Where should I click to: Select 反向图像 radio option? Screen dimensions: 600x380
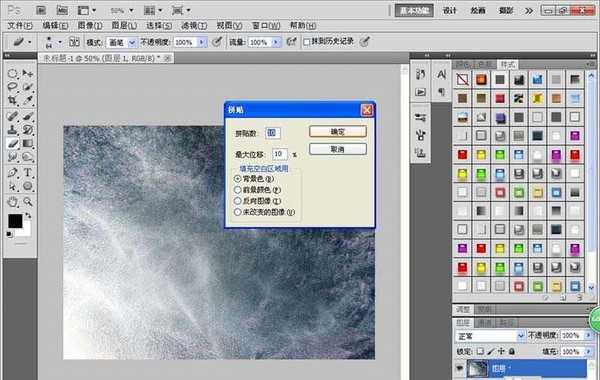[238, 201]
